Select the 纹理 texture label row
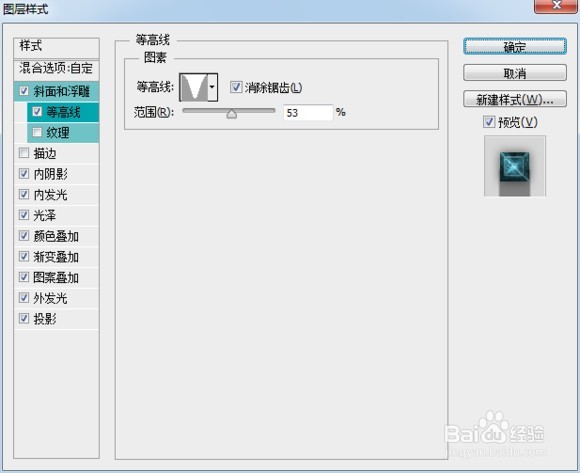Screen dimensions: 580x473 tap(63, 132)
